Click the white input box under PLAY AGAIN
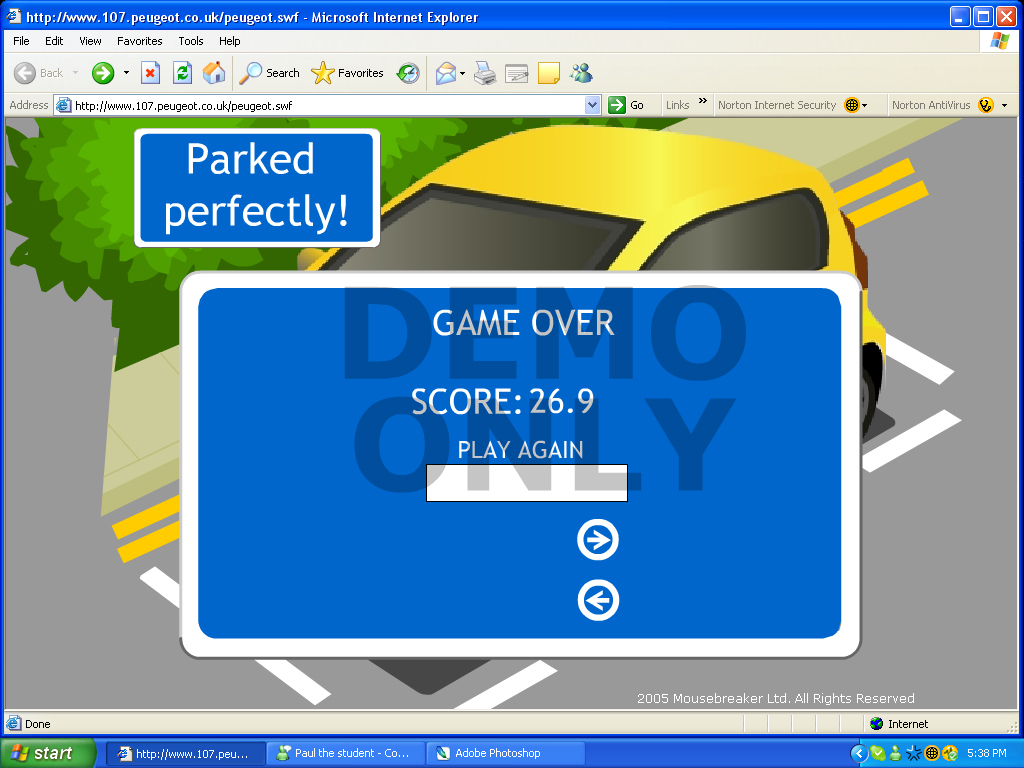1024x768 pixels. point(526,483)
